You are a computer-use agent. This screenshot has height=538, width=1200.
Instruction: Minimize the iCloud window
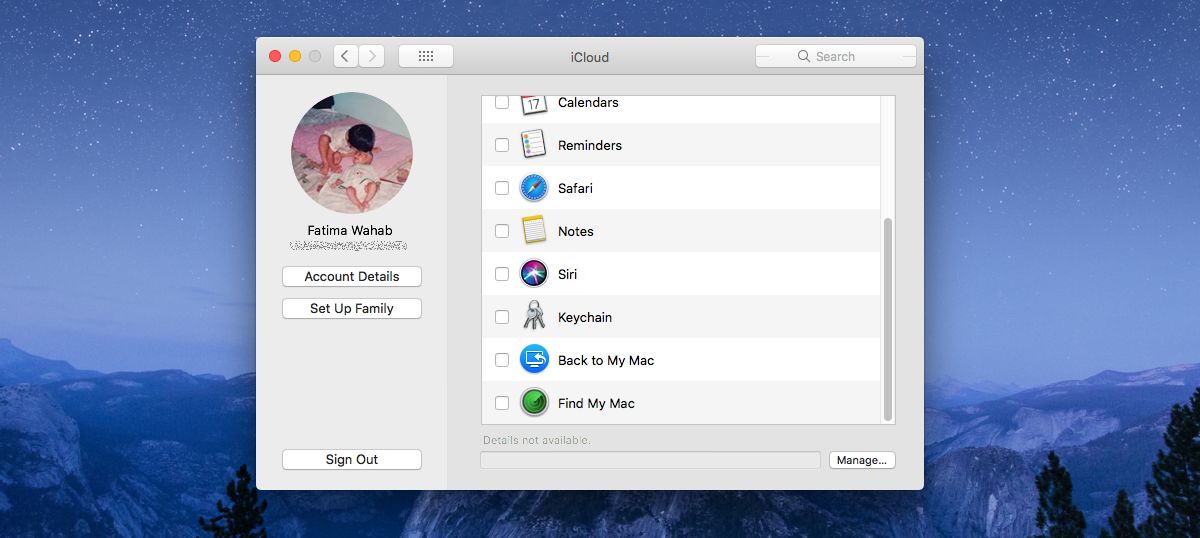[x=295, y=57]
